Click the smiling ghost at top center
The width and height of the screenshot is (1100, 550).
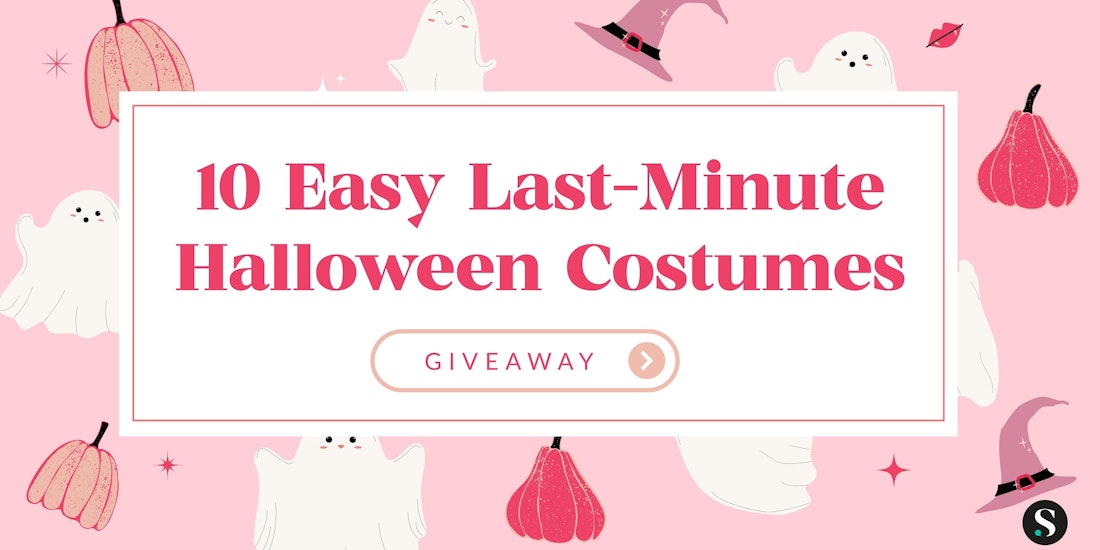[442, 45]
